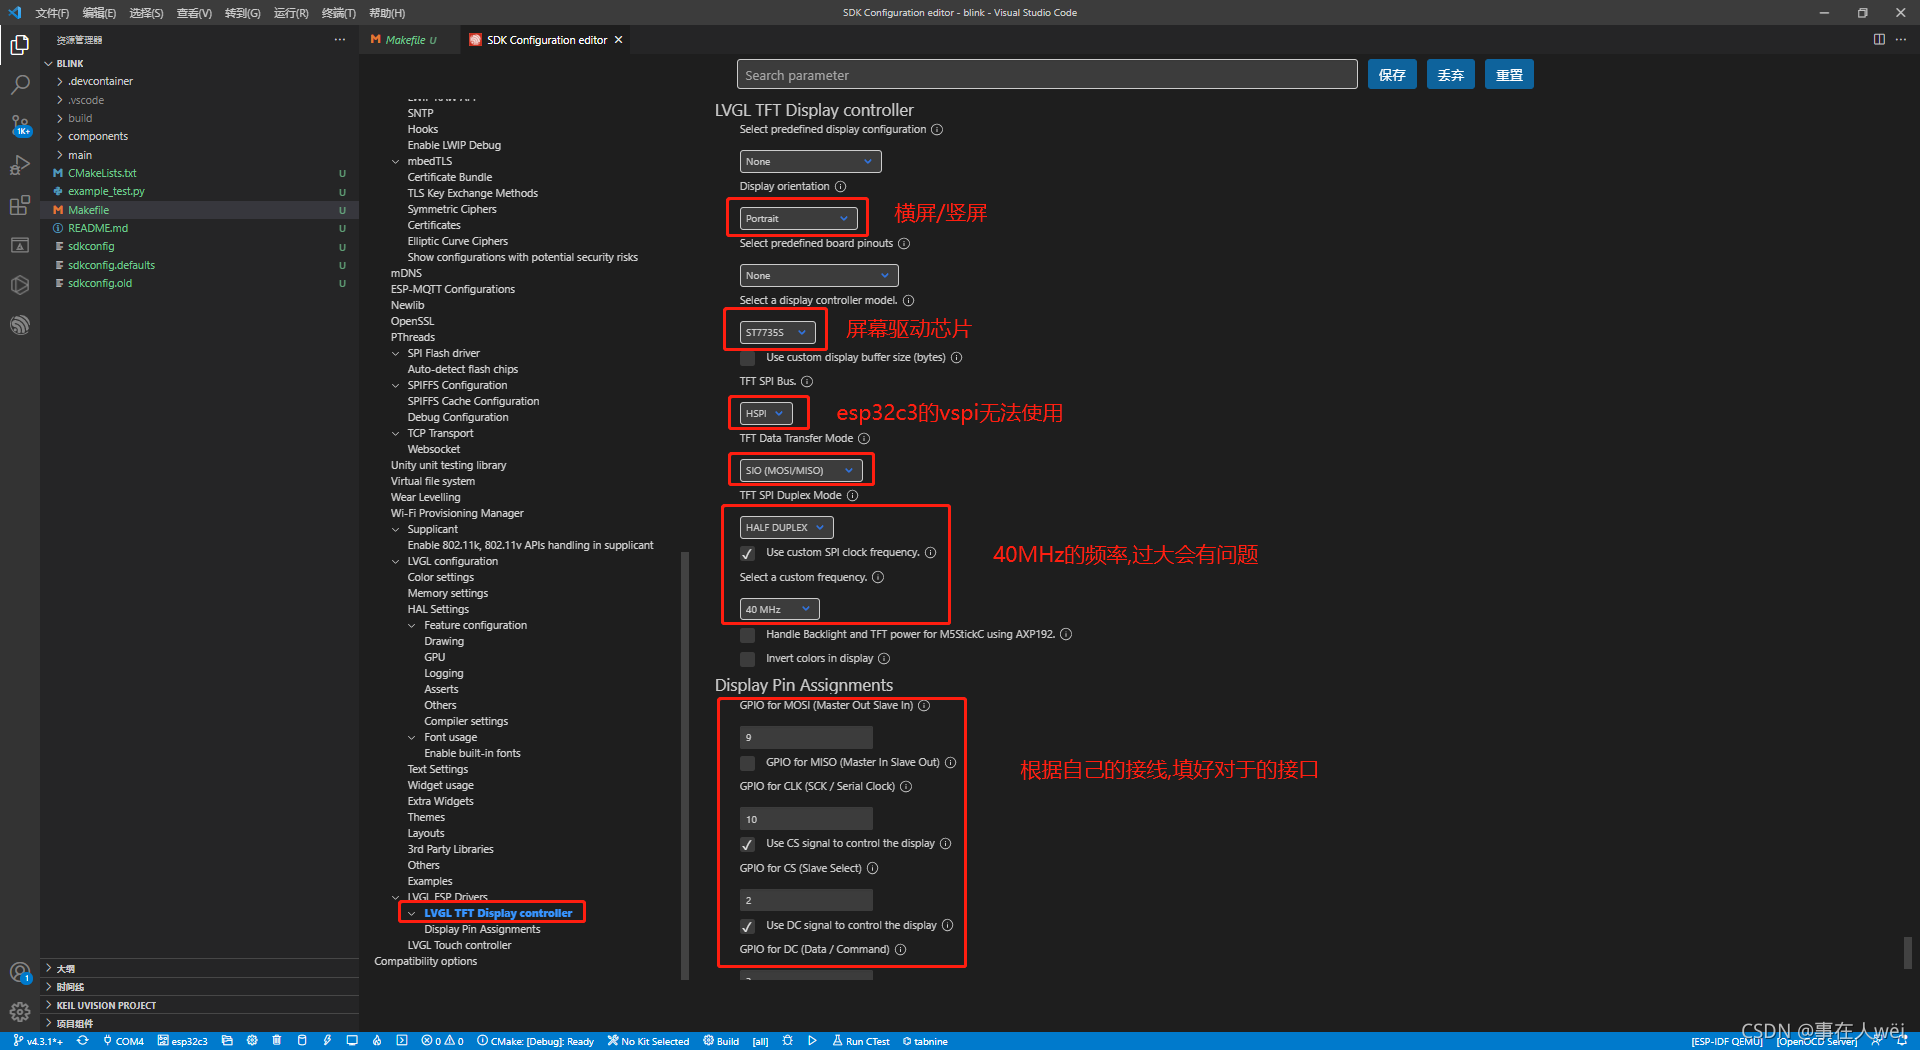Open the 文件(F) menu
Image resolution: width=1920 pixels, height=1050 pixels.
click(x=52, y=13)
